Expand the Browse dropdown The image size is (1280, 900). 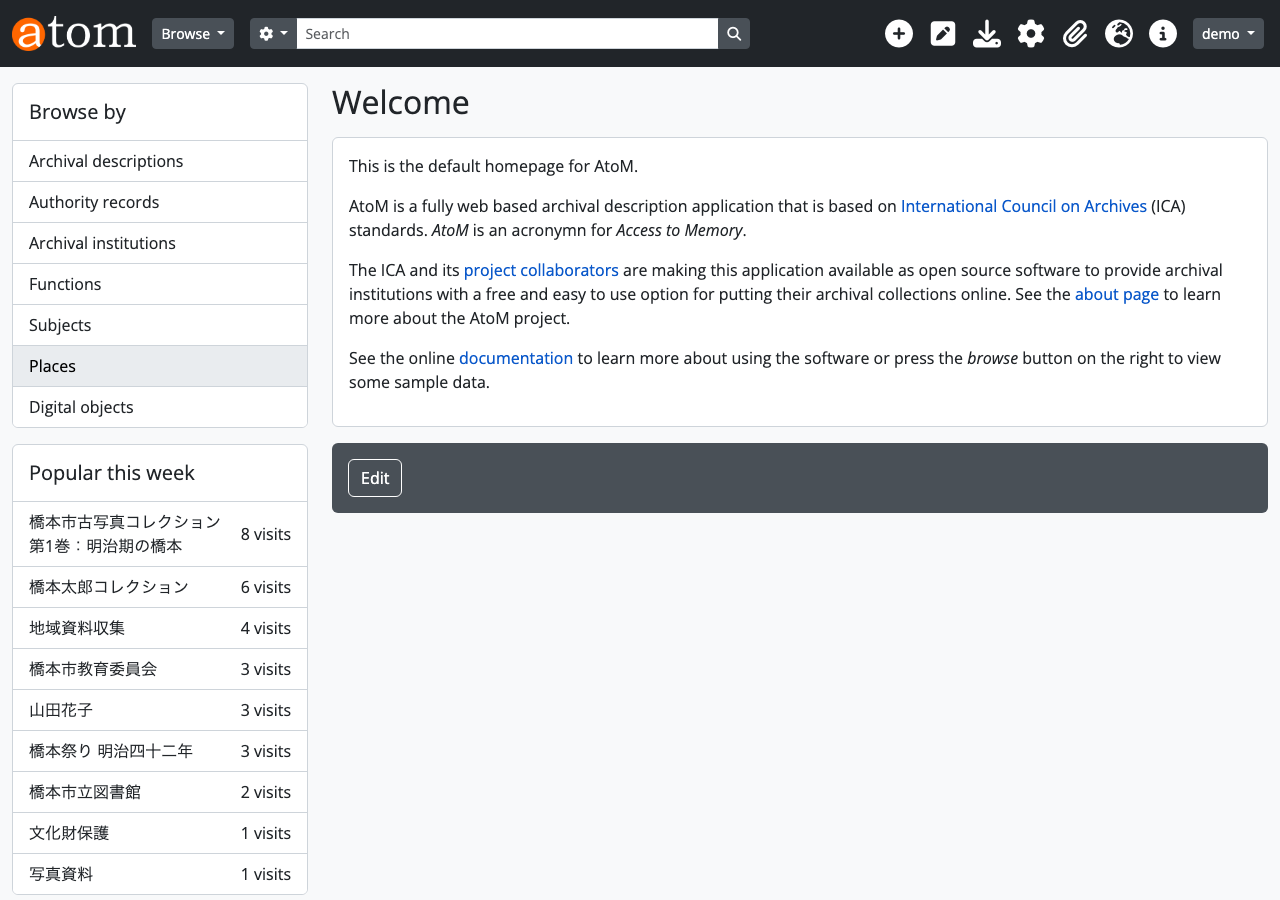[193, 34]
